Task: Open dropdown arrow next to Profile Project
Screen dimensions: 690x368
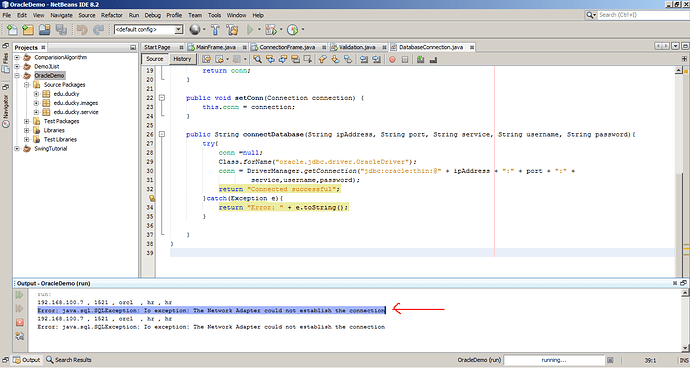Action: pos(303,29)
